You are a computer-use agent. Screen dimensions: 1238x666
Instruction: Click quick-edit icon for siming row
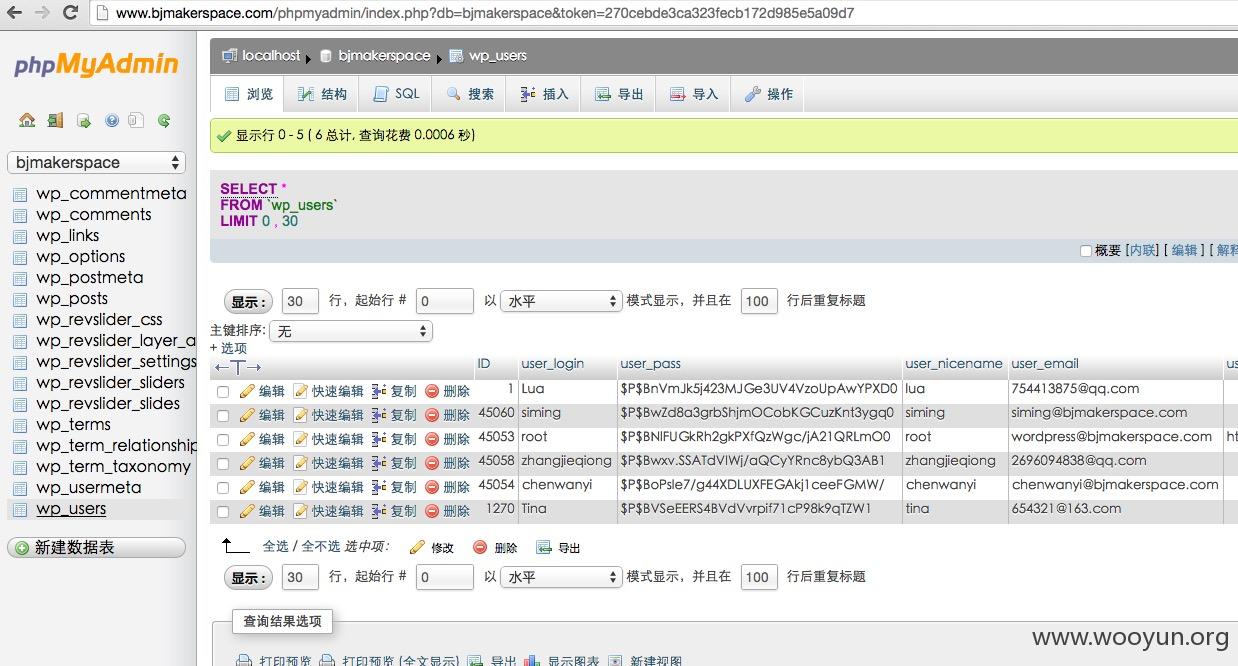300,415
